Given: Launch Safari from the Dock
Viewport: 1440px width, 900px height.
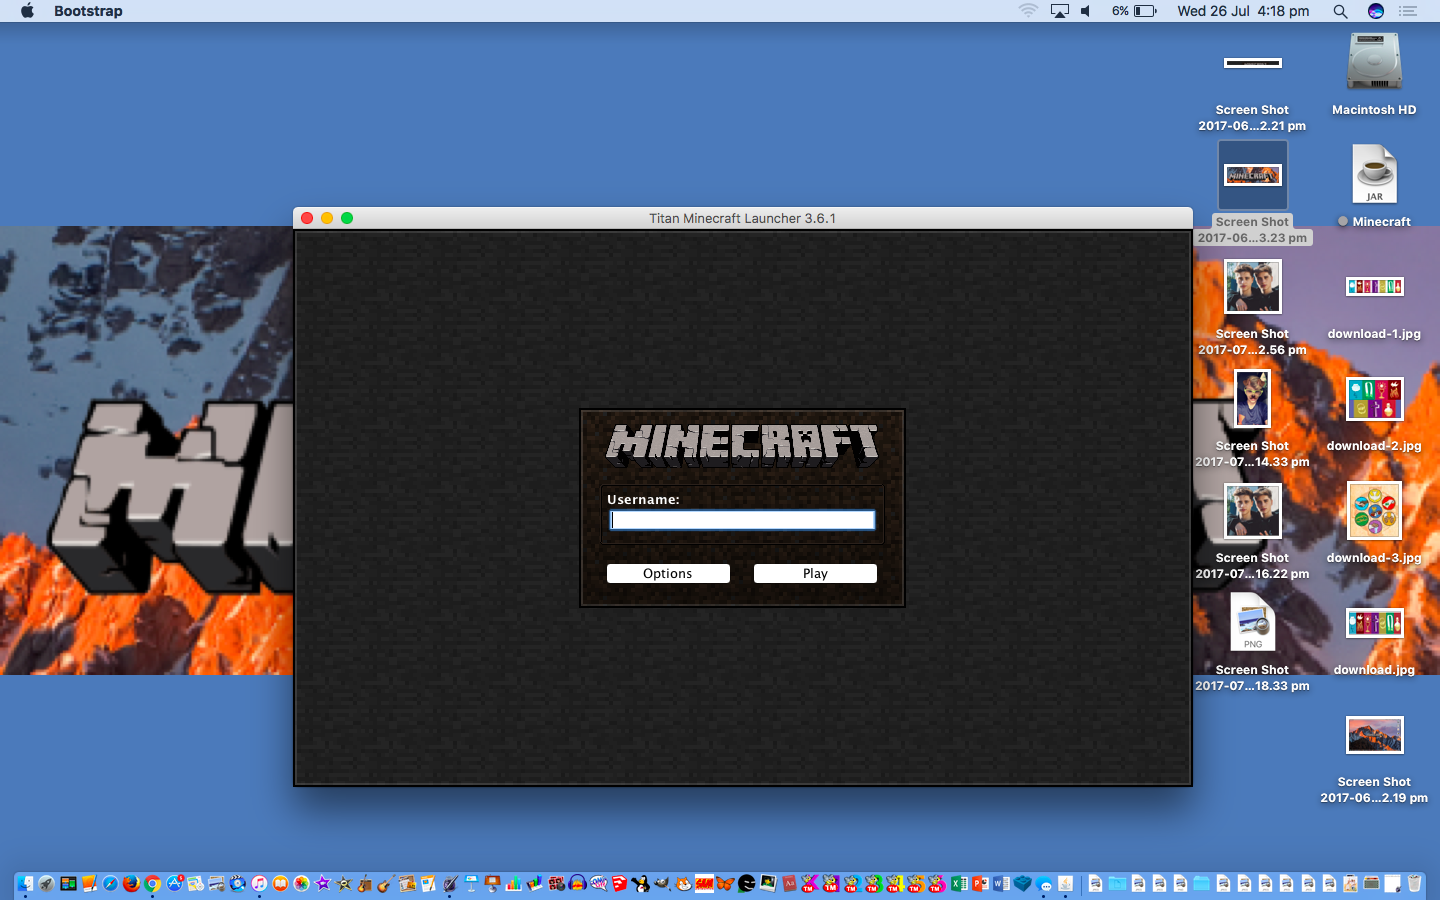Looking at the screenshot, I should point(110,883).
